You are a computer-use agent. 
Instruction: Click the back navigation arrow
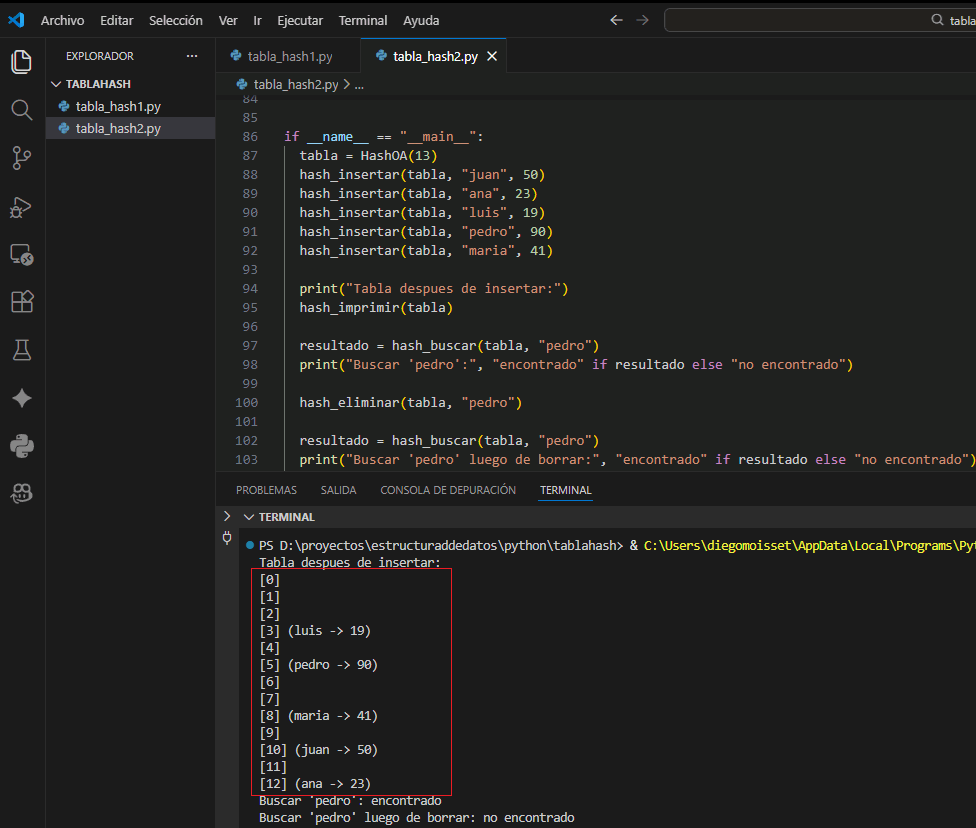click(616, 19)
